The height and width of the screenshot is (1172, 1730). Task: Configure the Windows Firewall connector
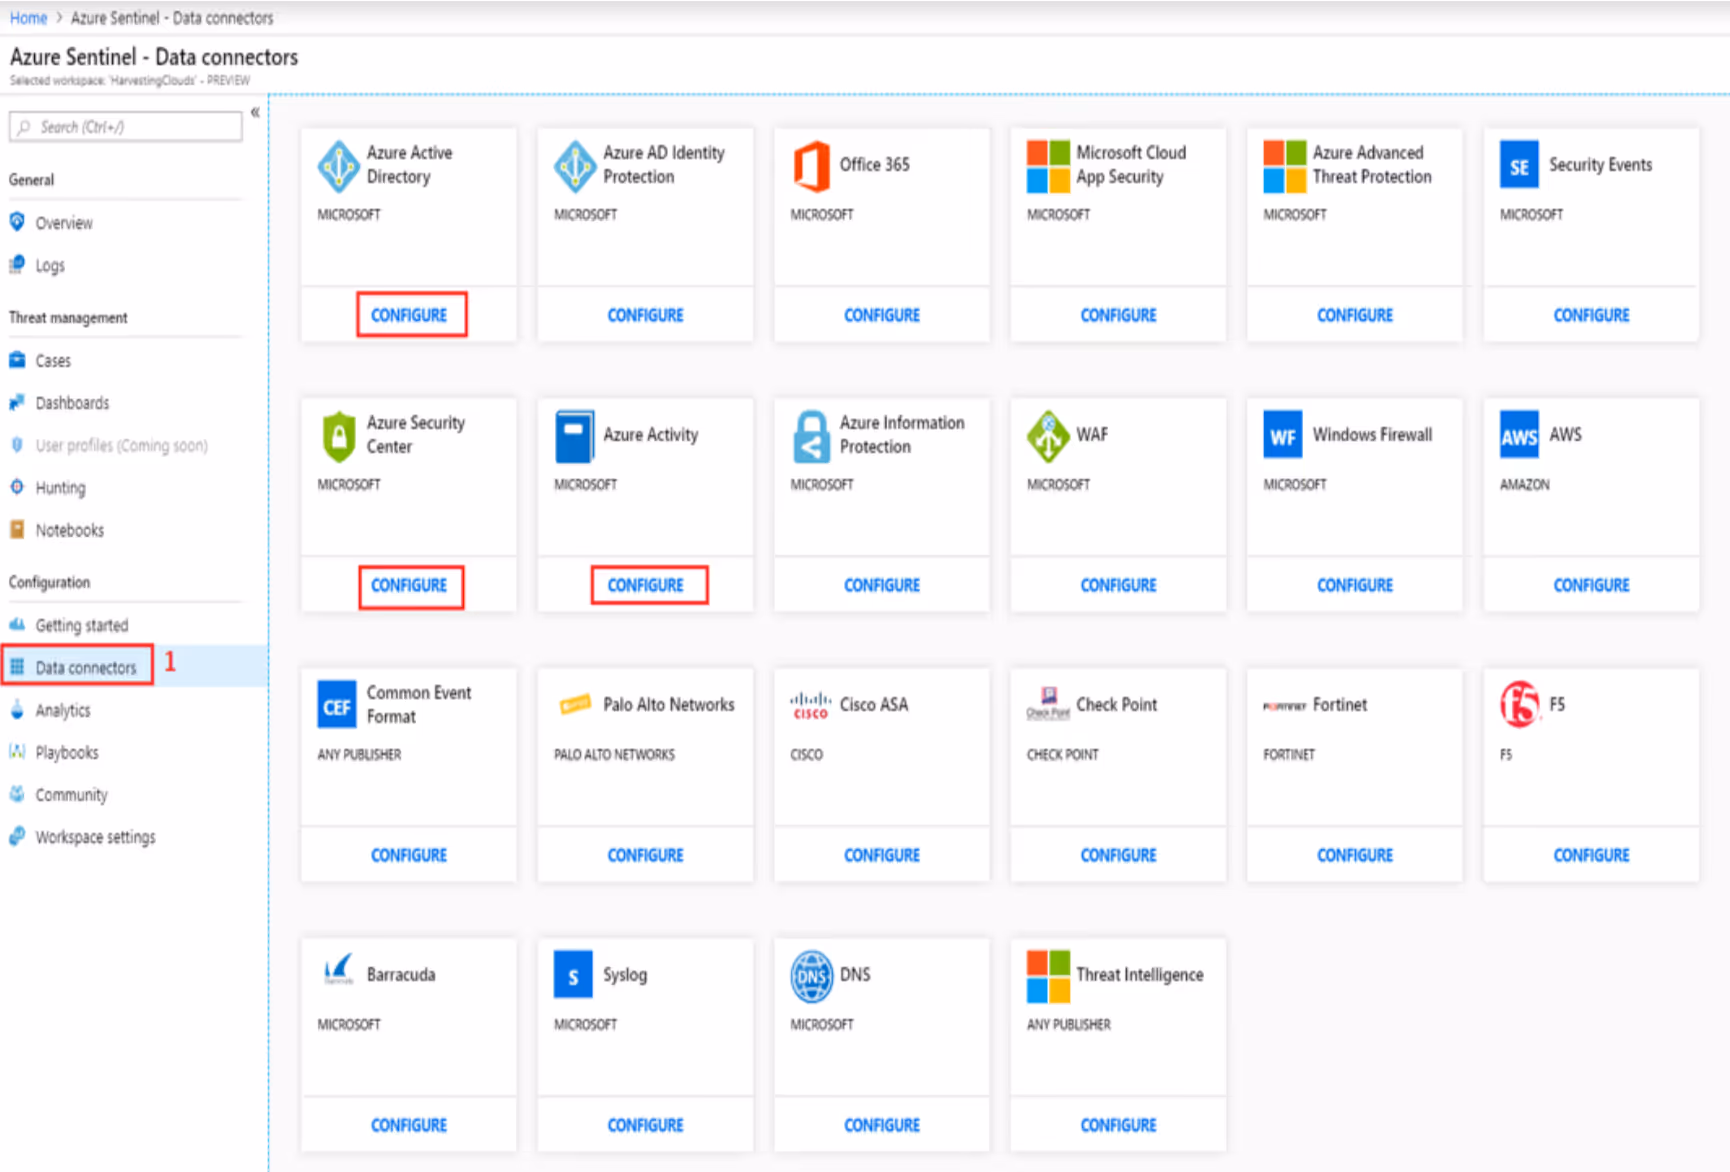tap(1355, 585)
